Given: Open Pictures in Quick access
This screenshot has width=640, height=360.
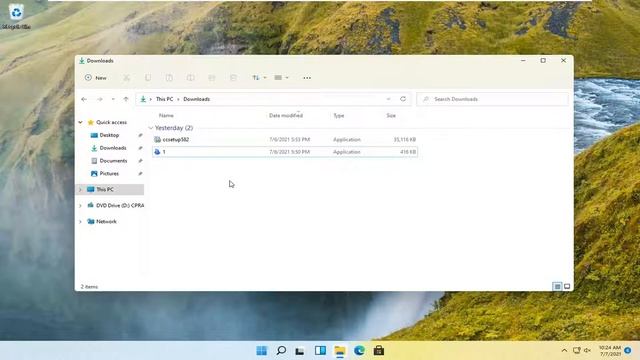Looking at the screenshot, I should tap(109, 173).
